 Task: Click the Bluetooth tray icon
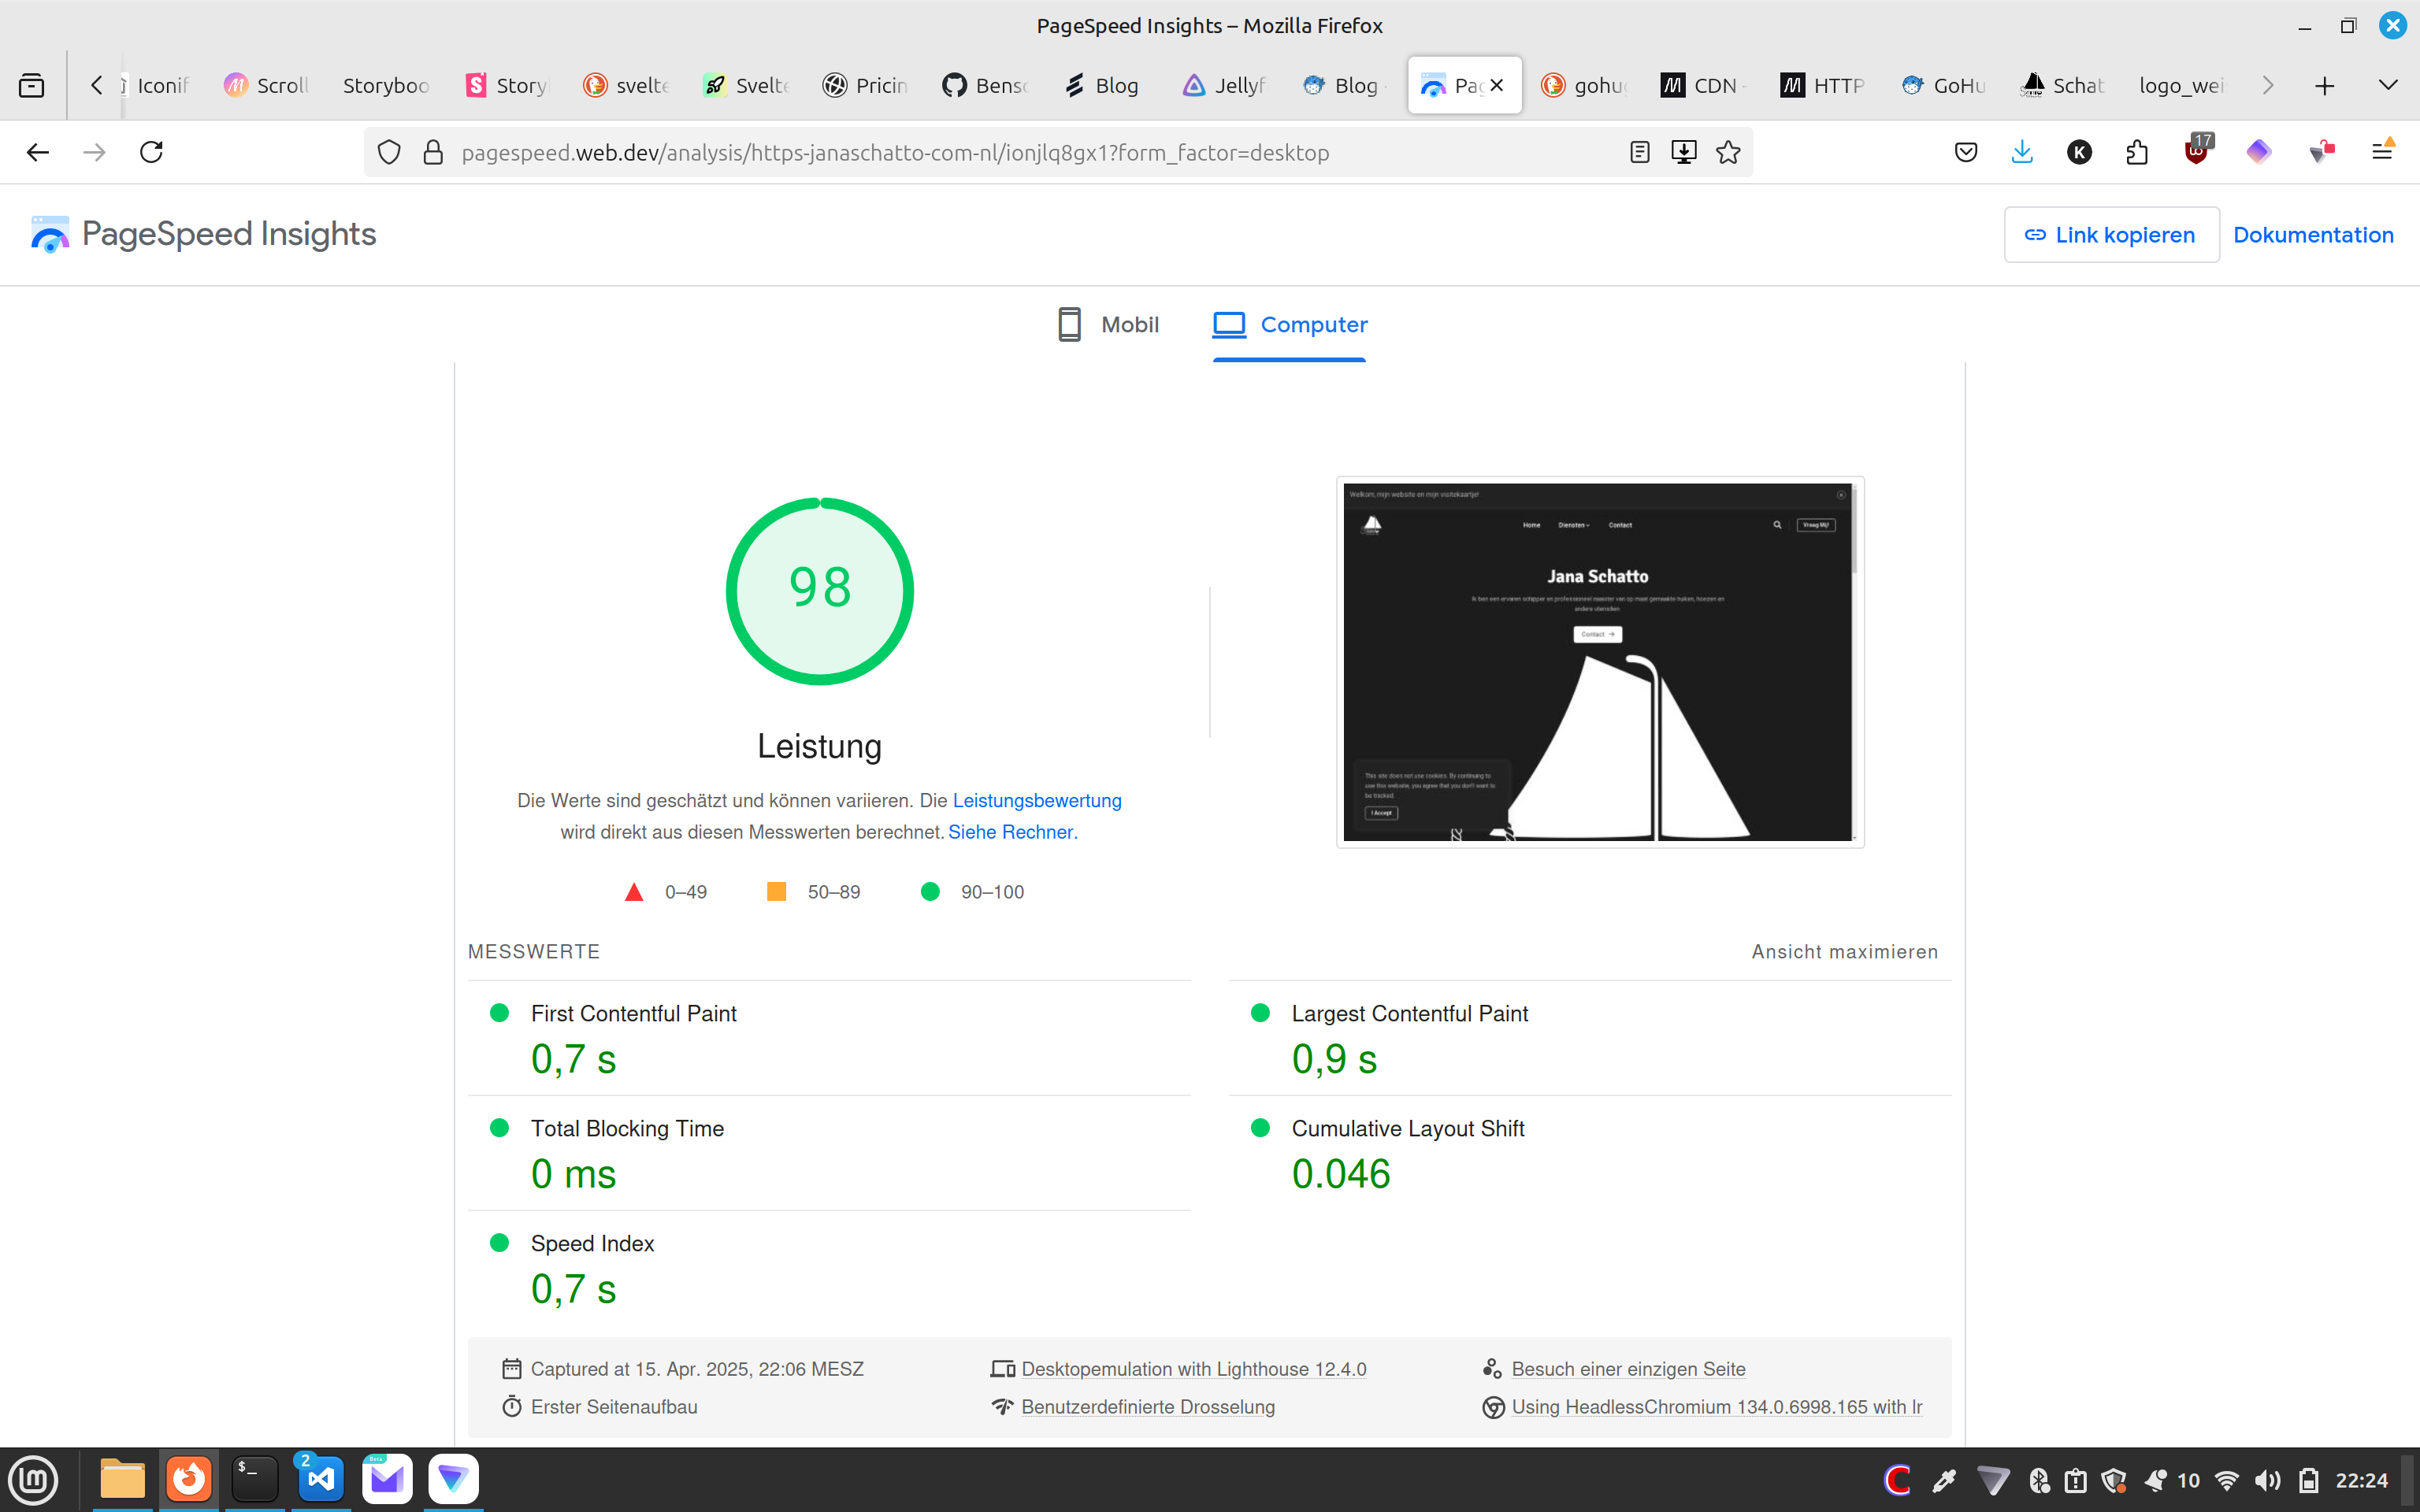pos(2039,1481)
